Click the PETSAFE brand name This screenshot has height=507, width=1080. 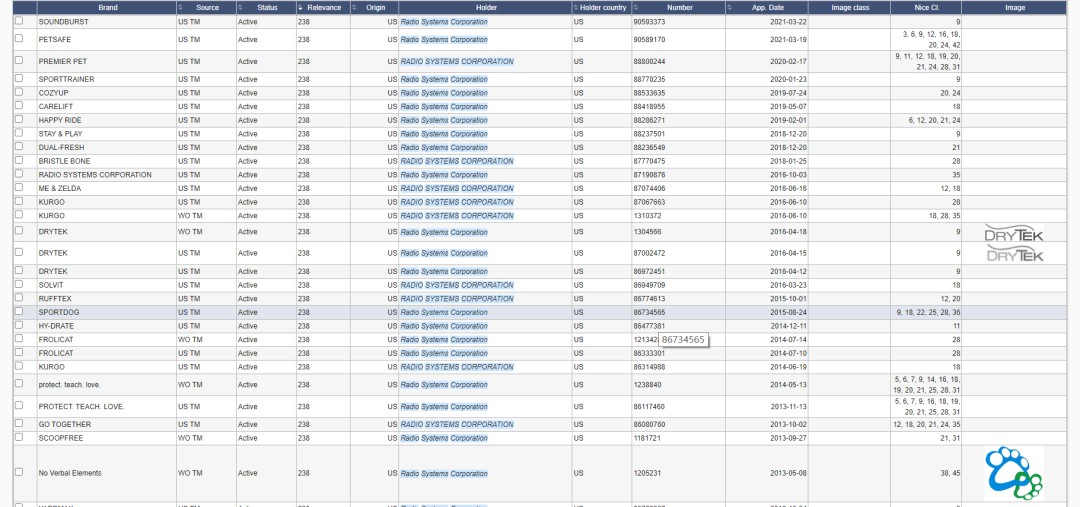pos(54,39)
